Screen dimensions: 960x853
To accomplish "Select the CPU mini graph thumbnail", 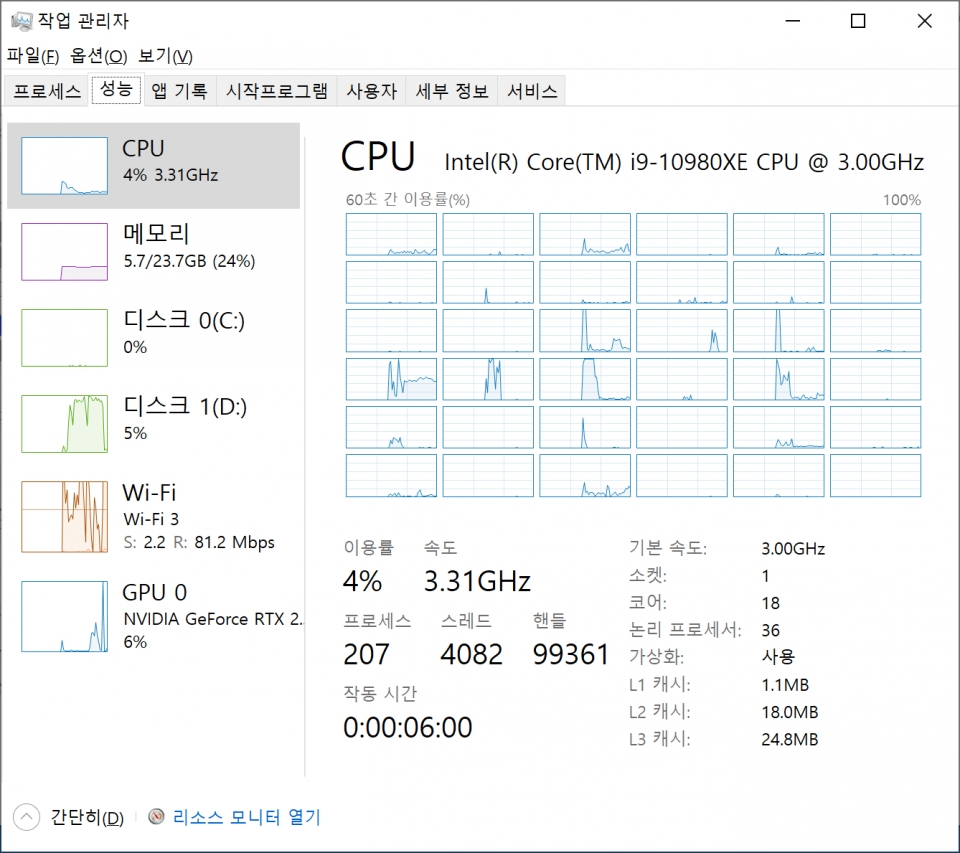I will click(x=64, y=166).
